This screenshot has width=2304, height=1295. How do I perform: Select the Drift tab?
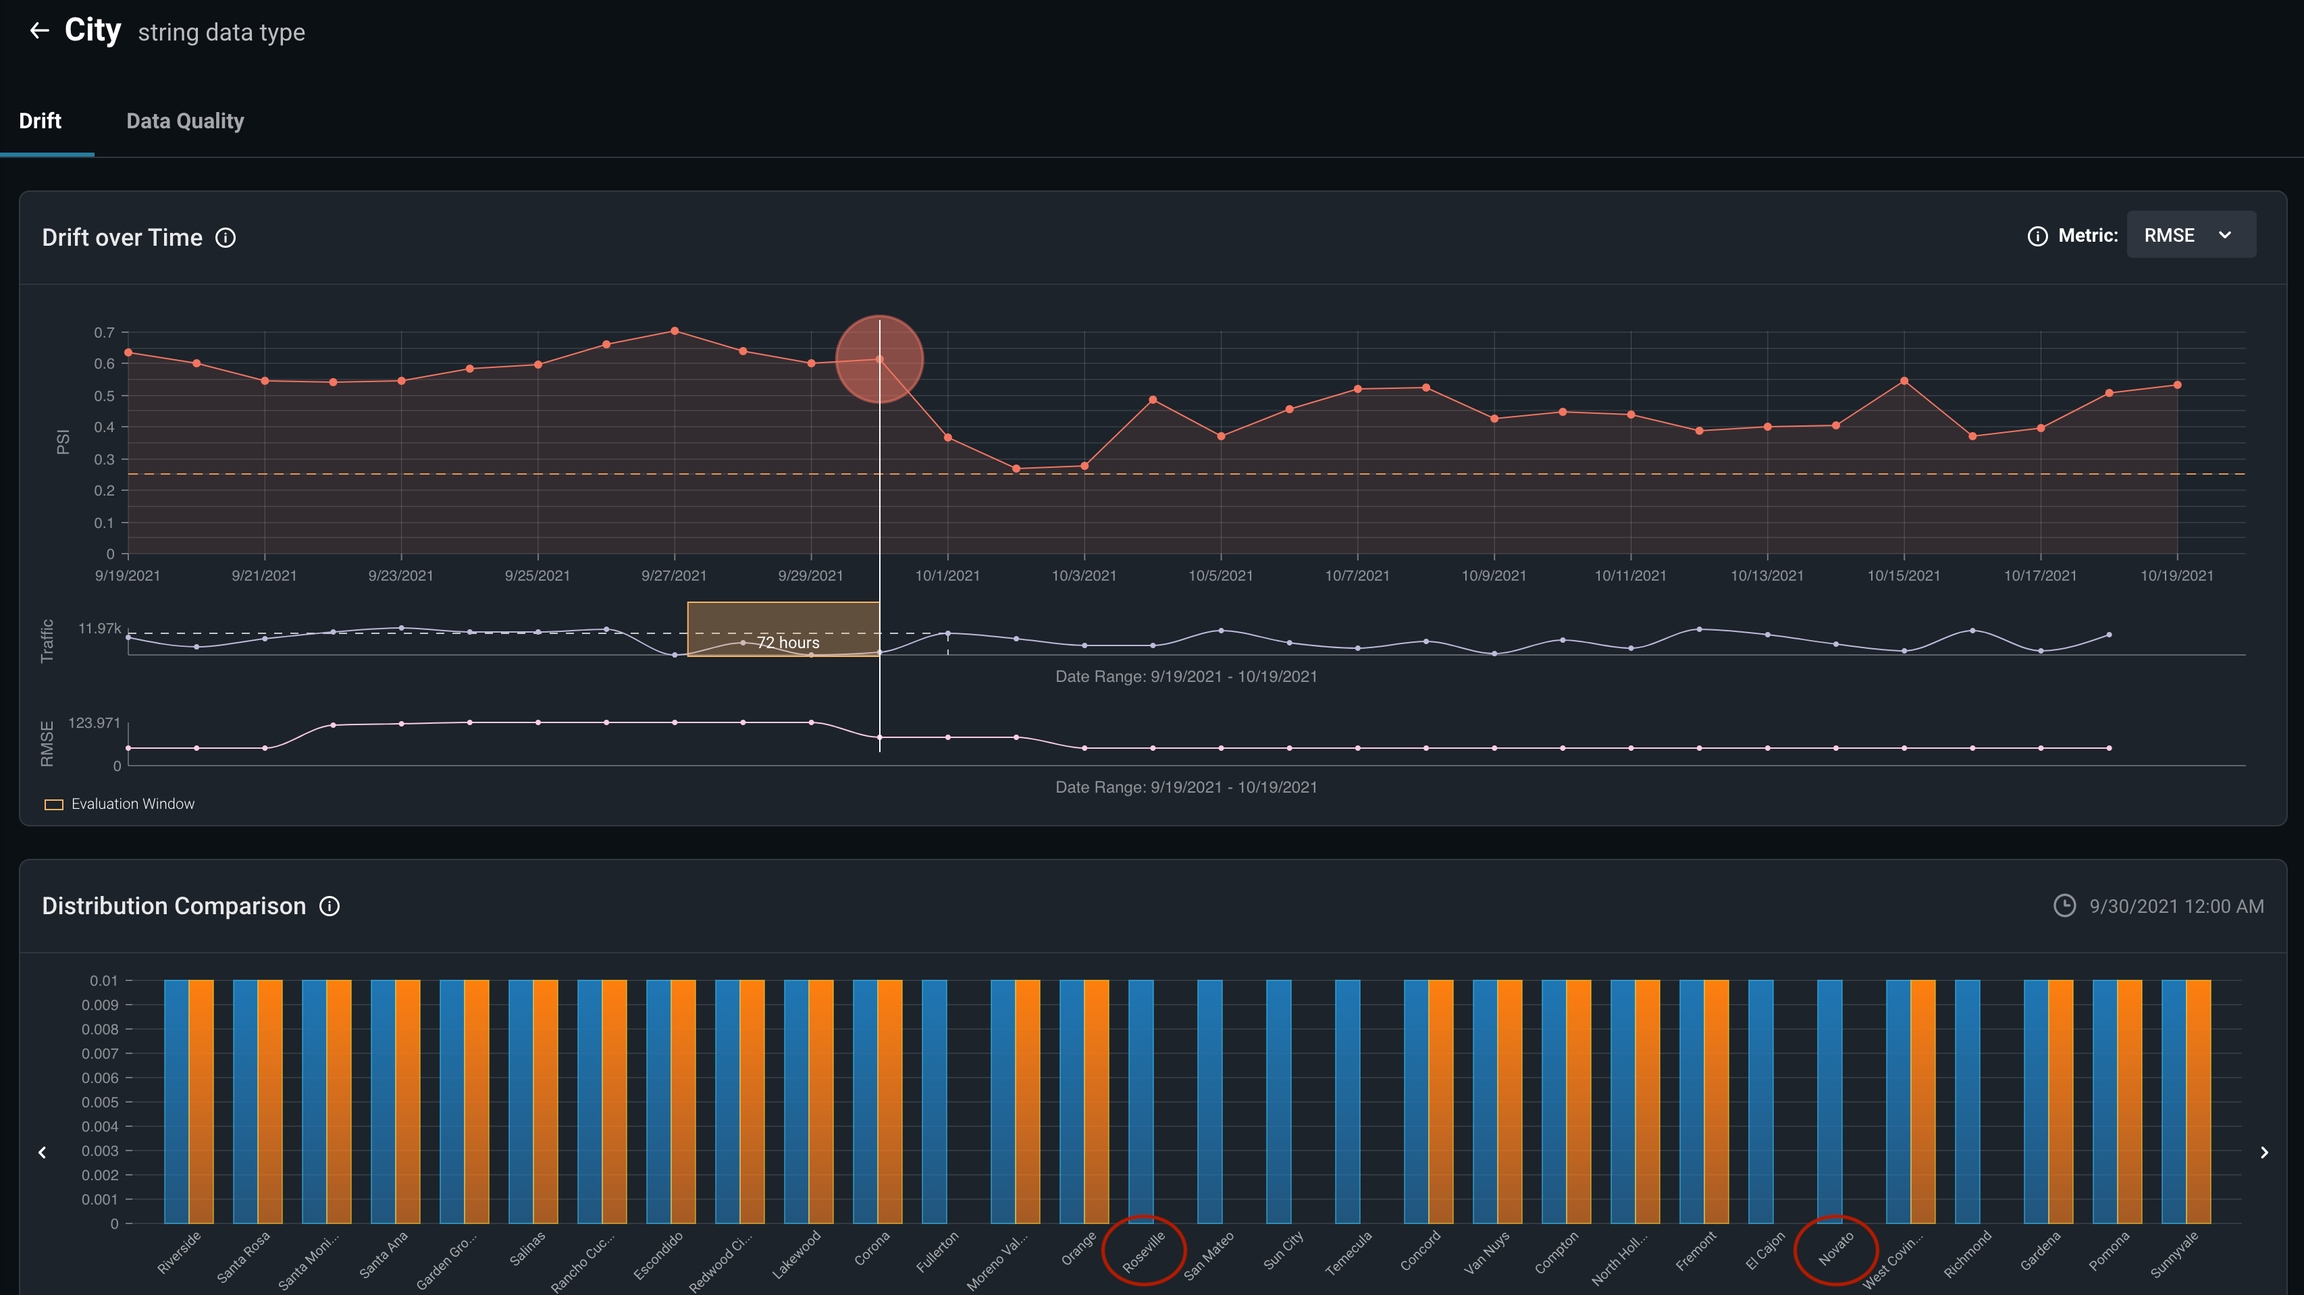tap(40, 121)
